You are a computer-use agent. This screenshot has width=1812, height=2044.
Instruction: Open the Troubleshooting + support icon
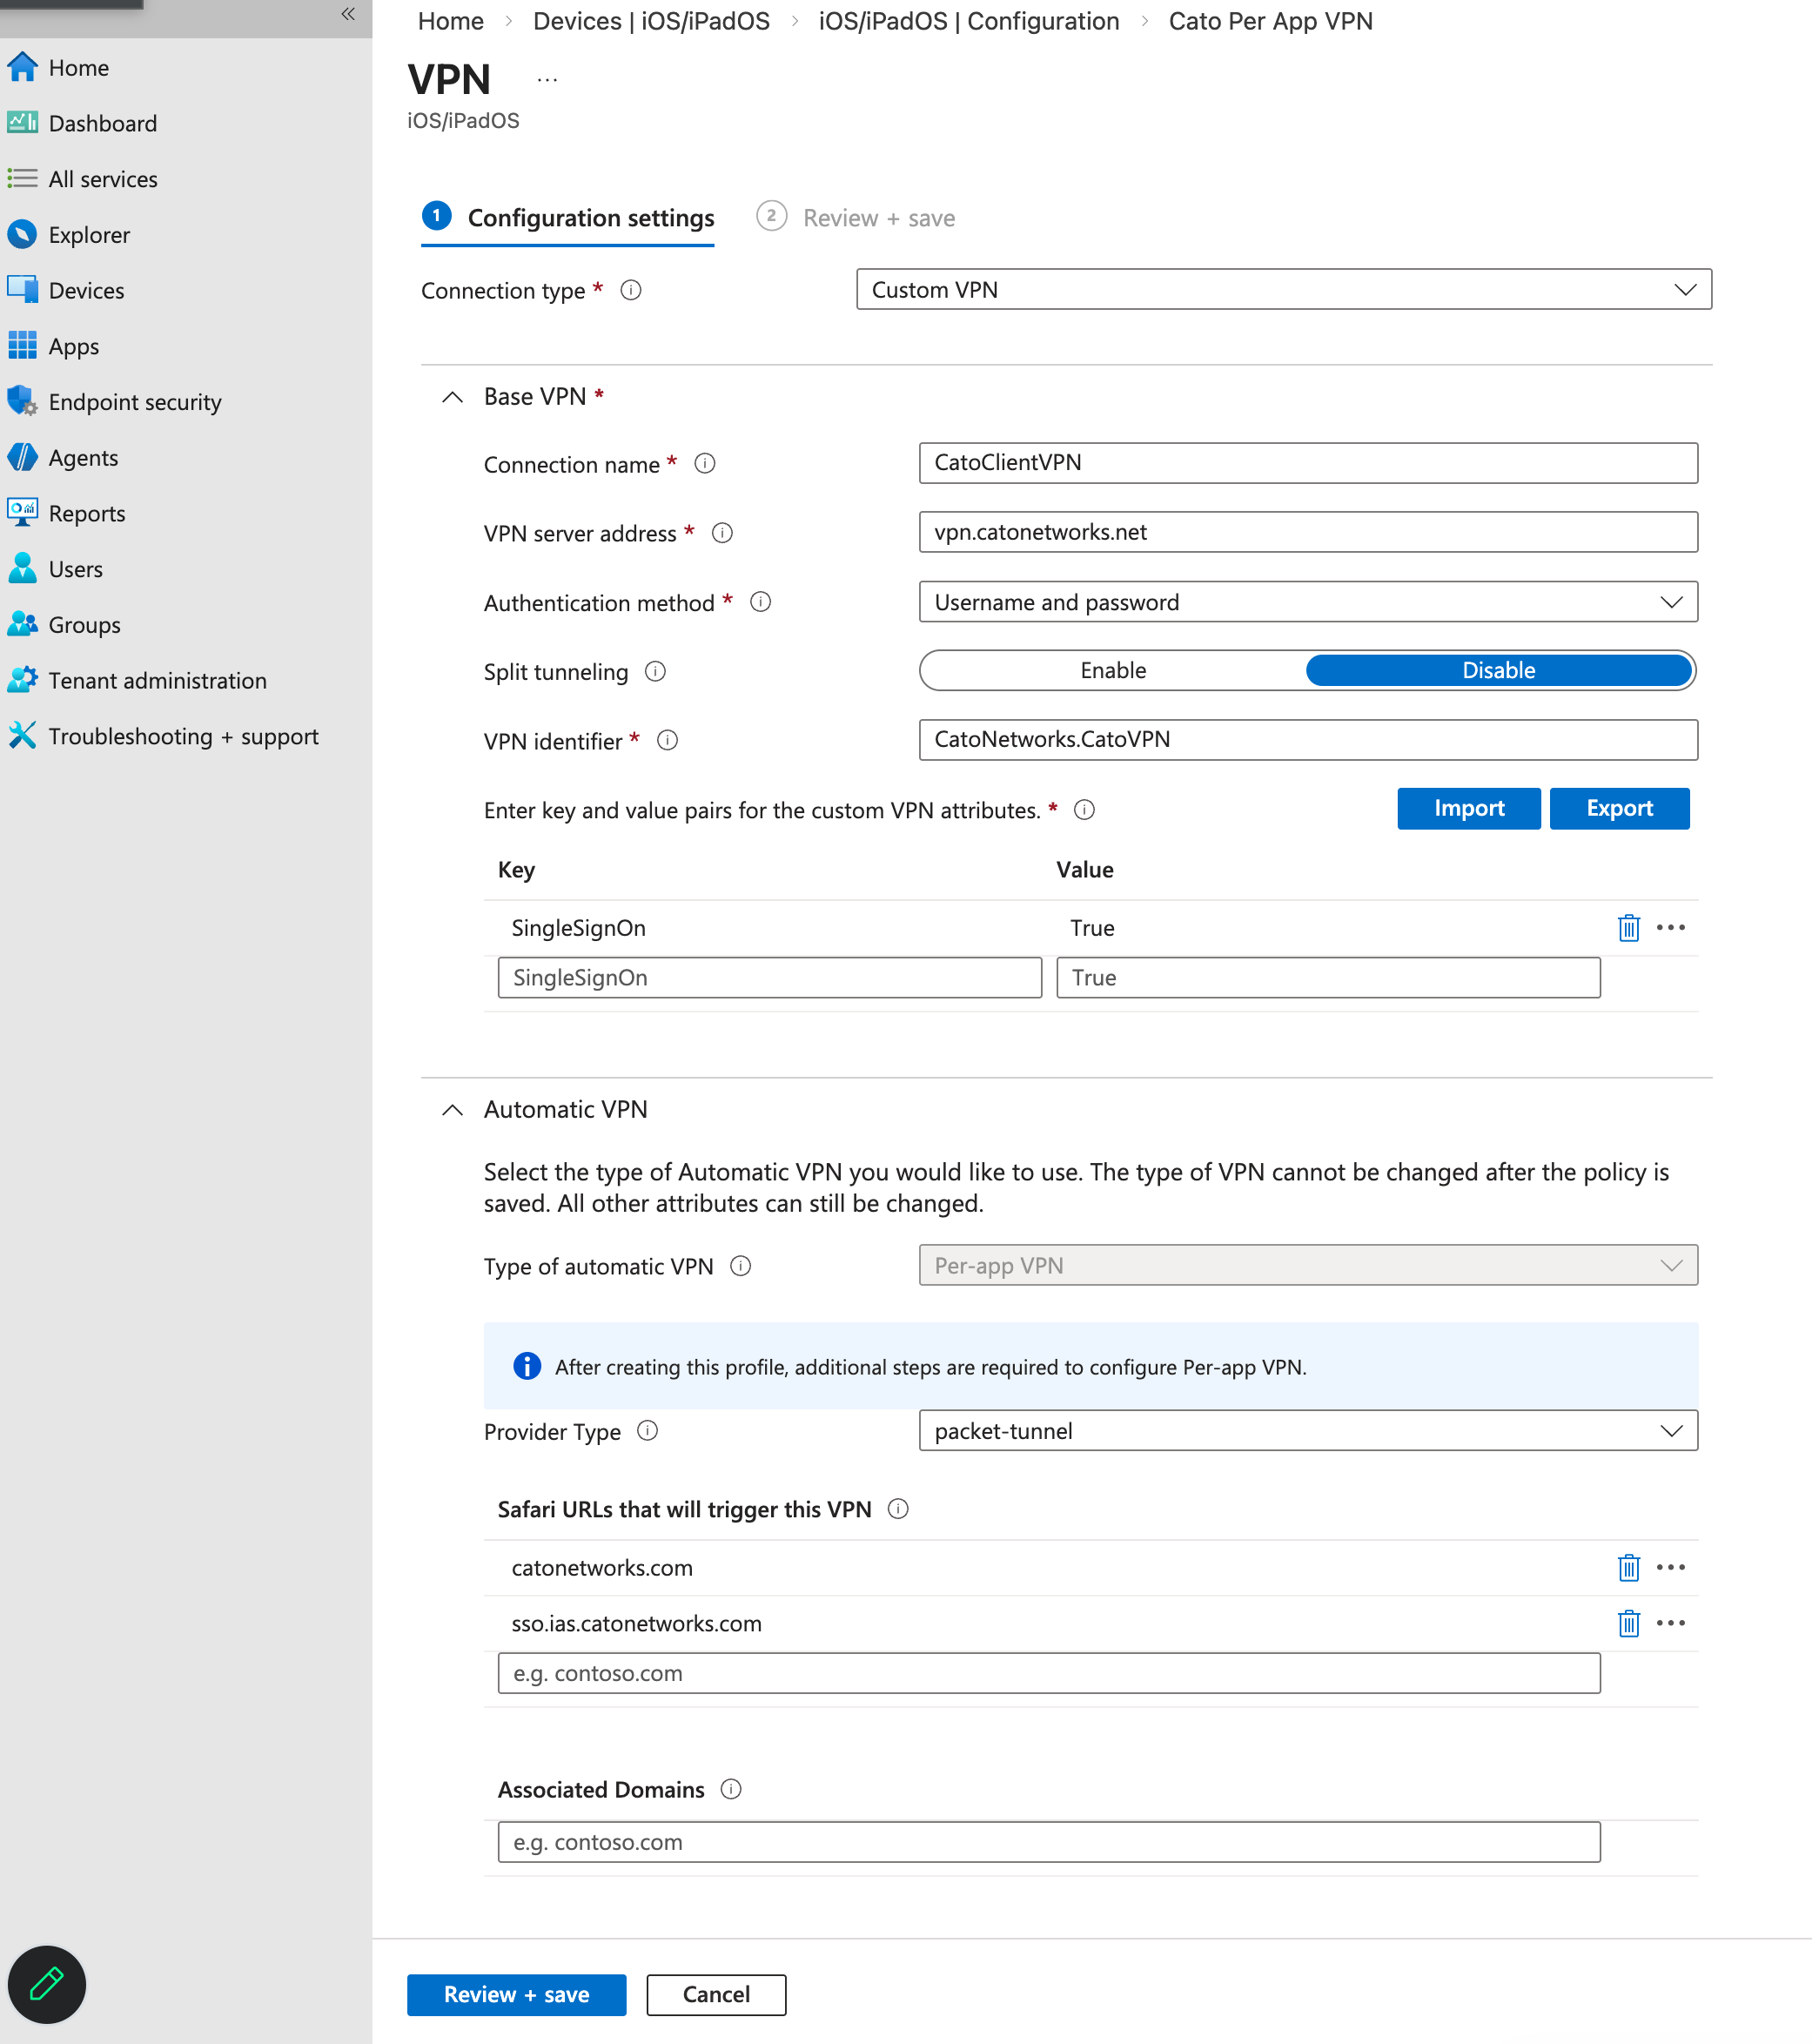pyautogui.click(x=22, y=735)
